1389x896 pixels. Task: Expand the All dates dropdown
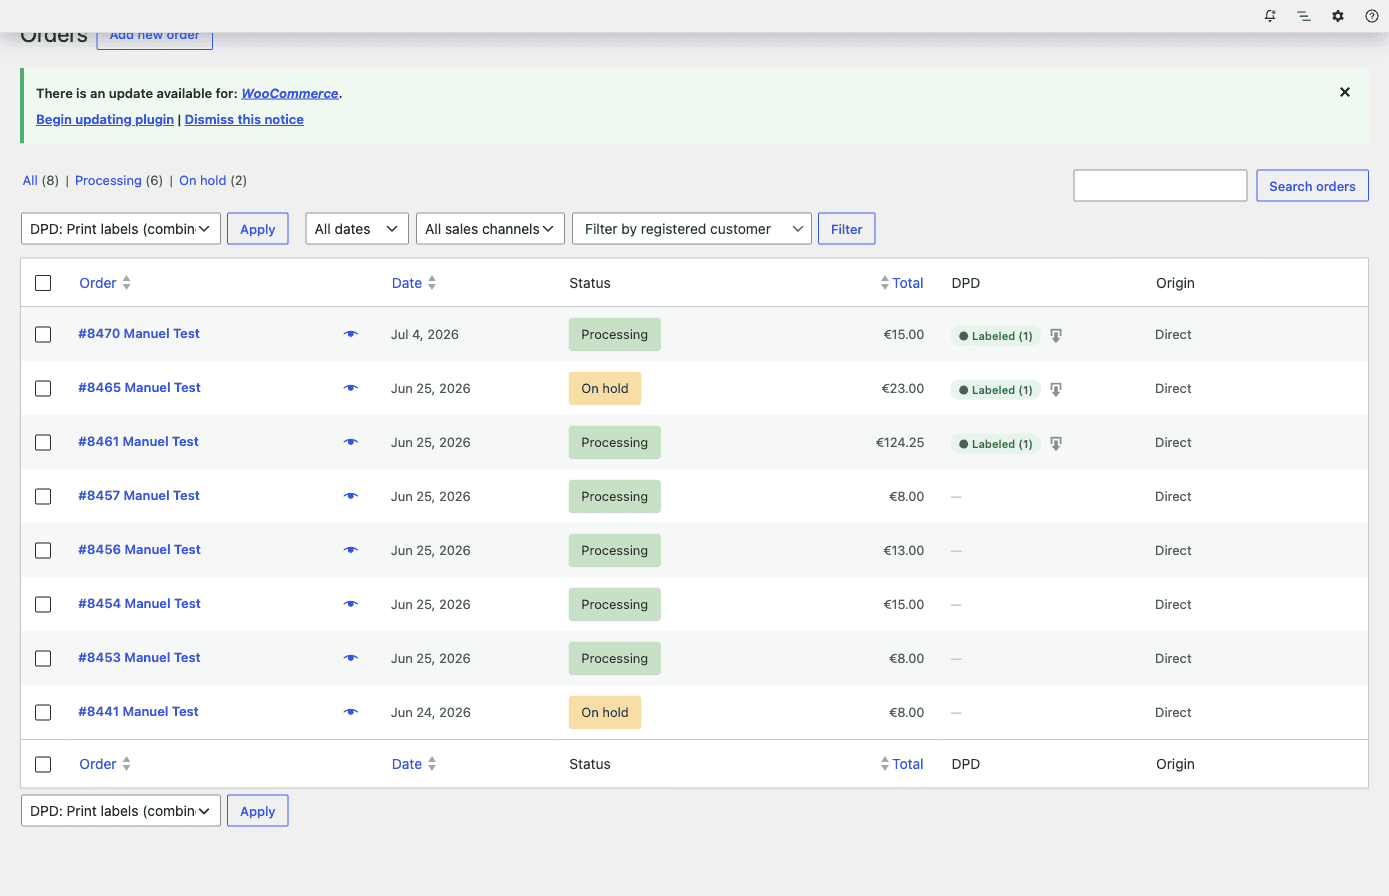pyautogui.click(x=357, y=229)
